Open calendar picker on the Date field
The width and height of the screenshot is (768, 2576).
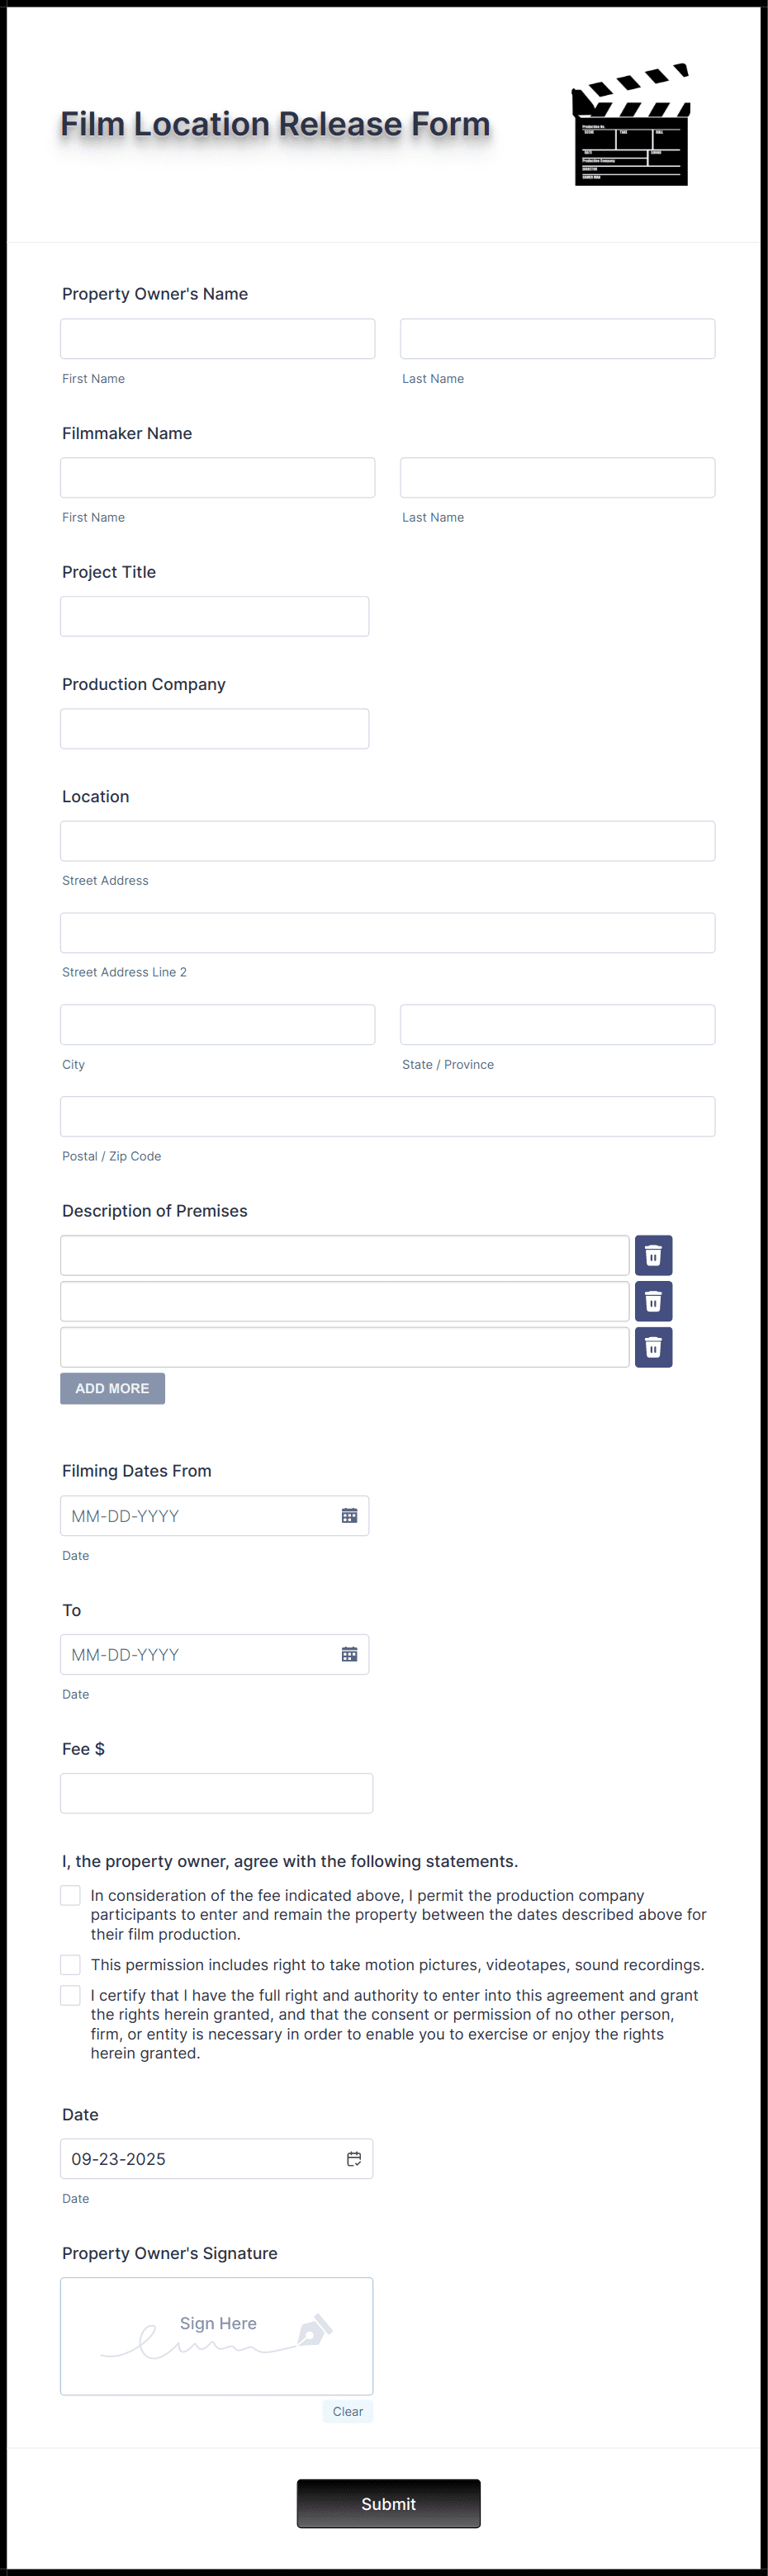click(x=354, y=2159)
